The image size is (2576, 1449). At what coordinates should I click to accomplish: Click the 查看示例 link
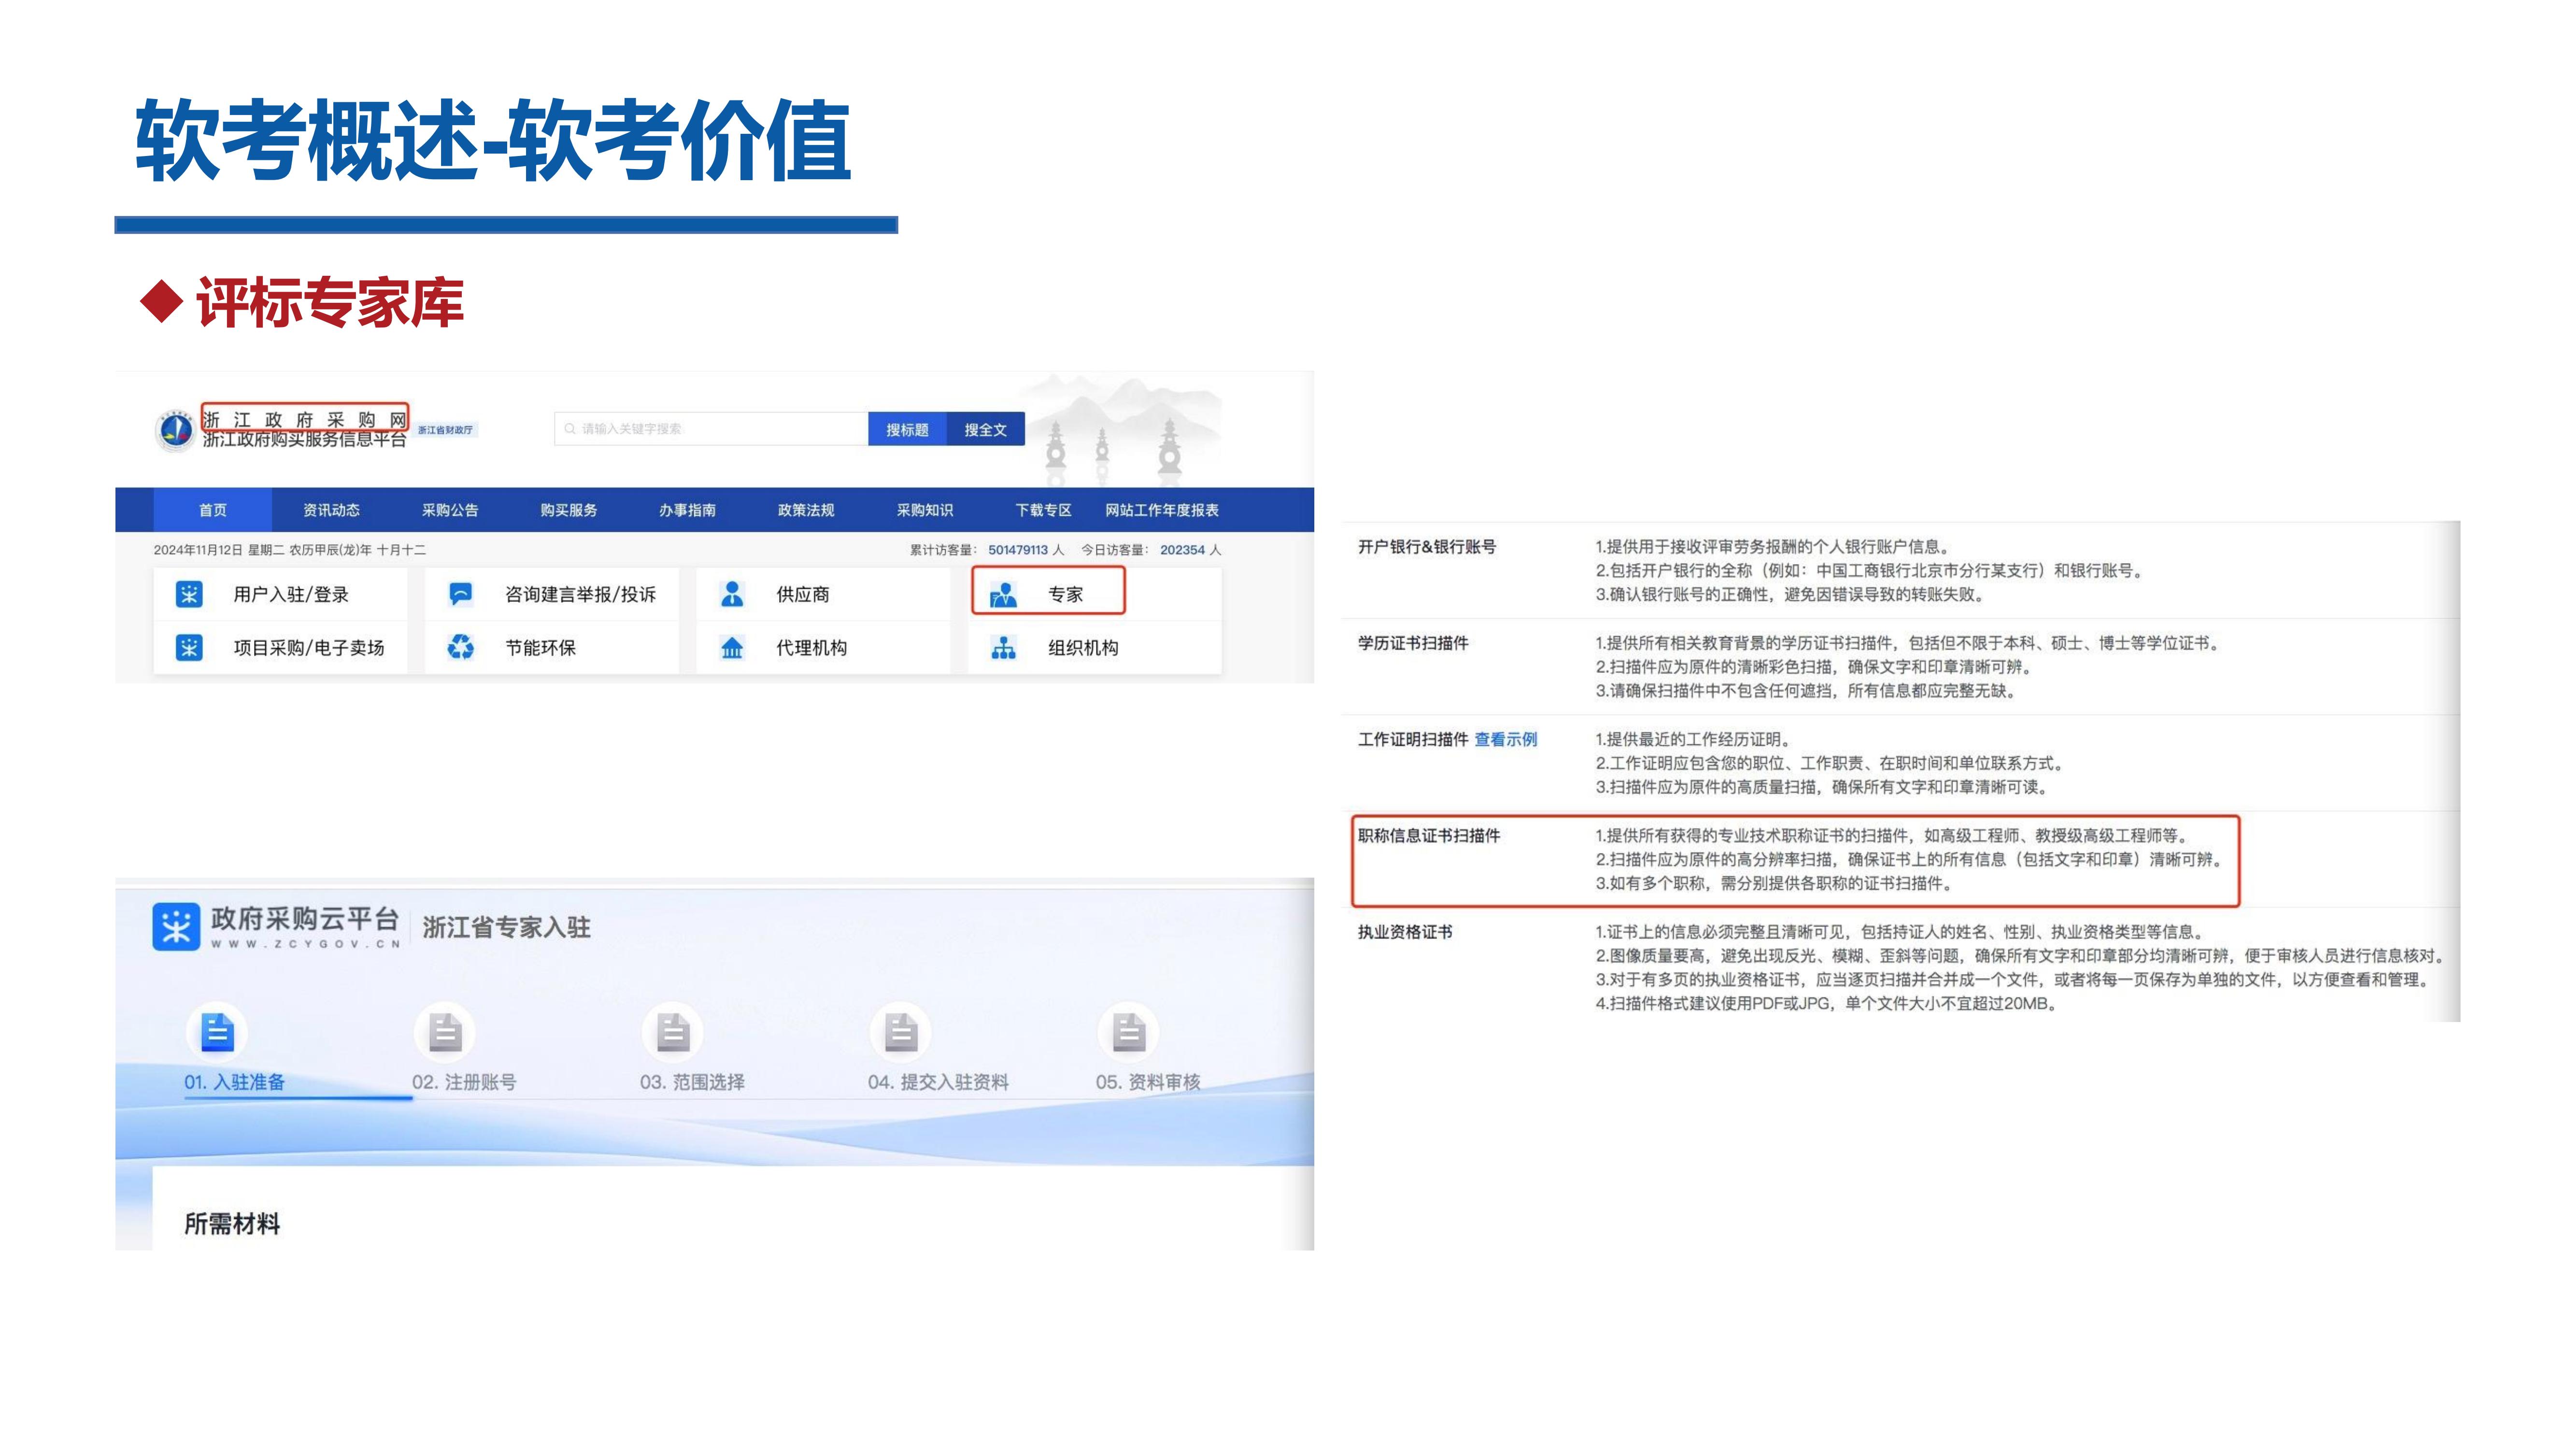1505,739
